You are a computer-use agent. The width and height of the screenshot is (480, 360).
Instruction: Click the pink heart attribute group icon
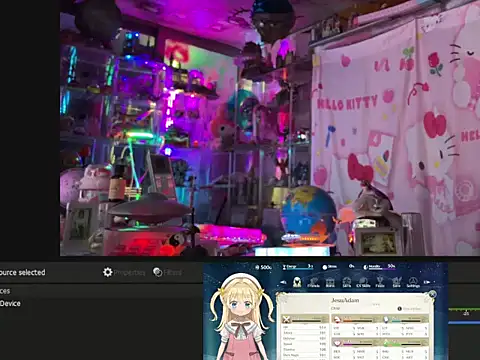337,343
